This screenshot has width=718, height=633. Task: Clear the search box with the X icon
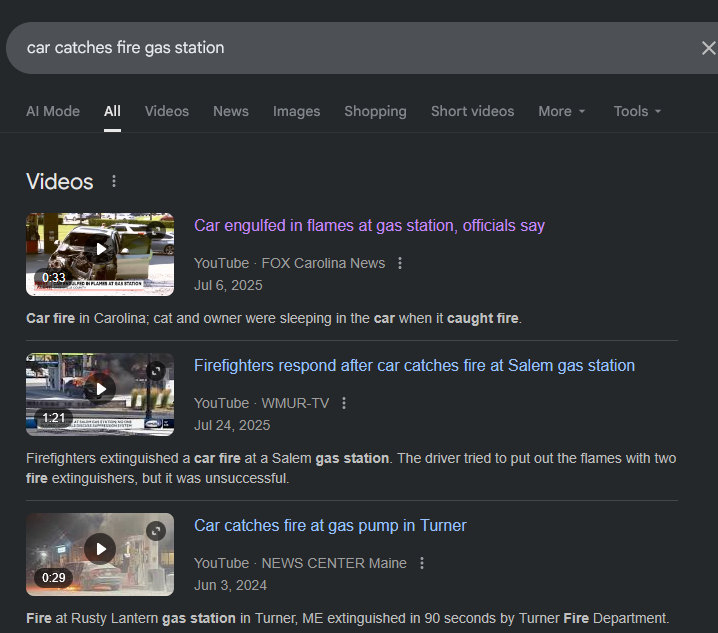(x=708, y=48)
